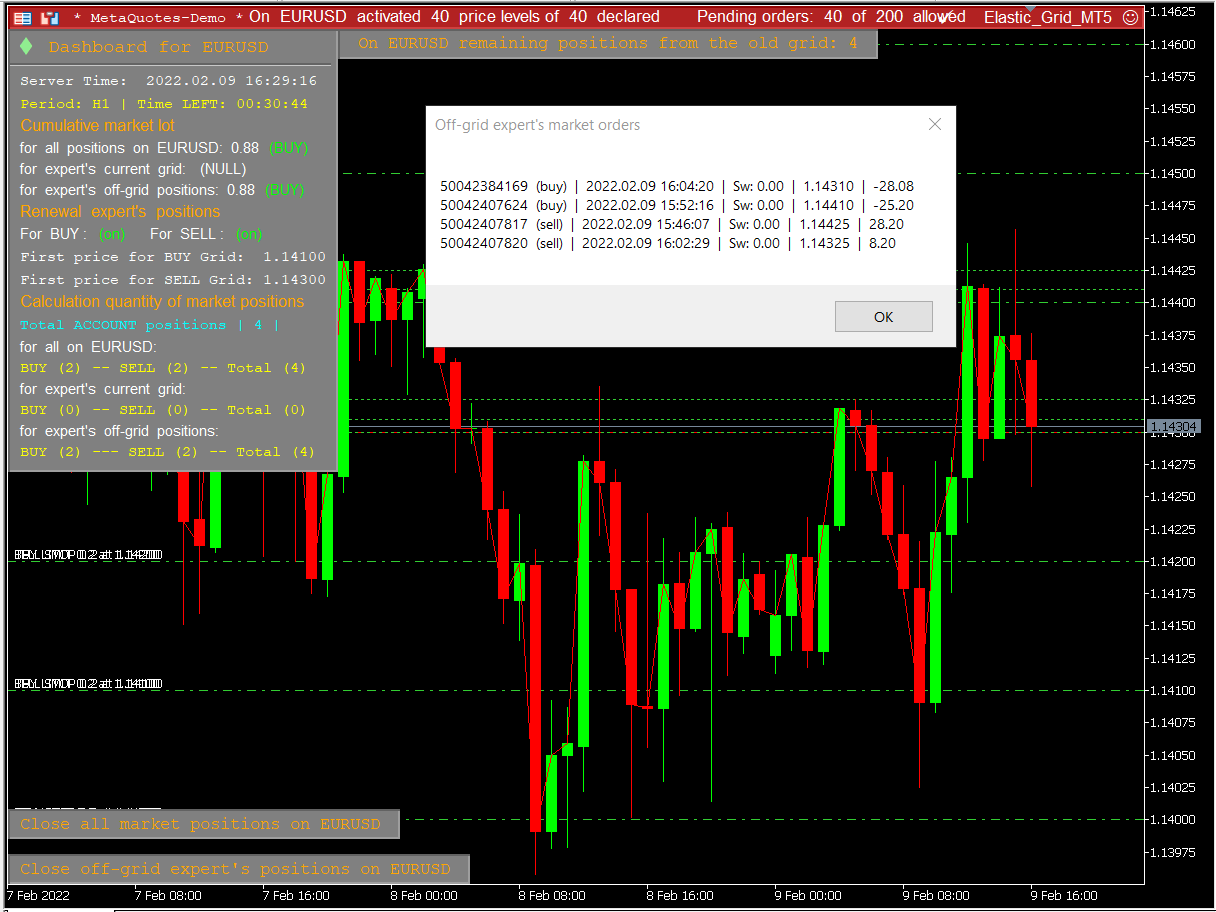Viewport: 1216px width, 912px height.
Task: Click the order row 50042384169 (buy)
Action: [x=677, y=186]
